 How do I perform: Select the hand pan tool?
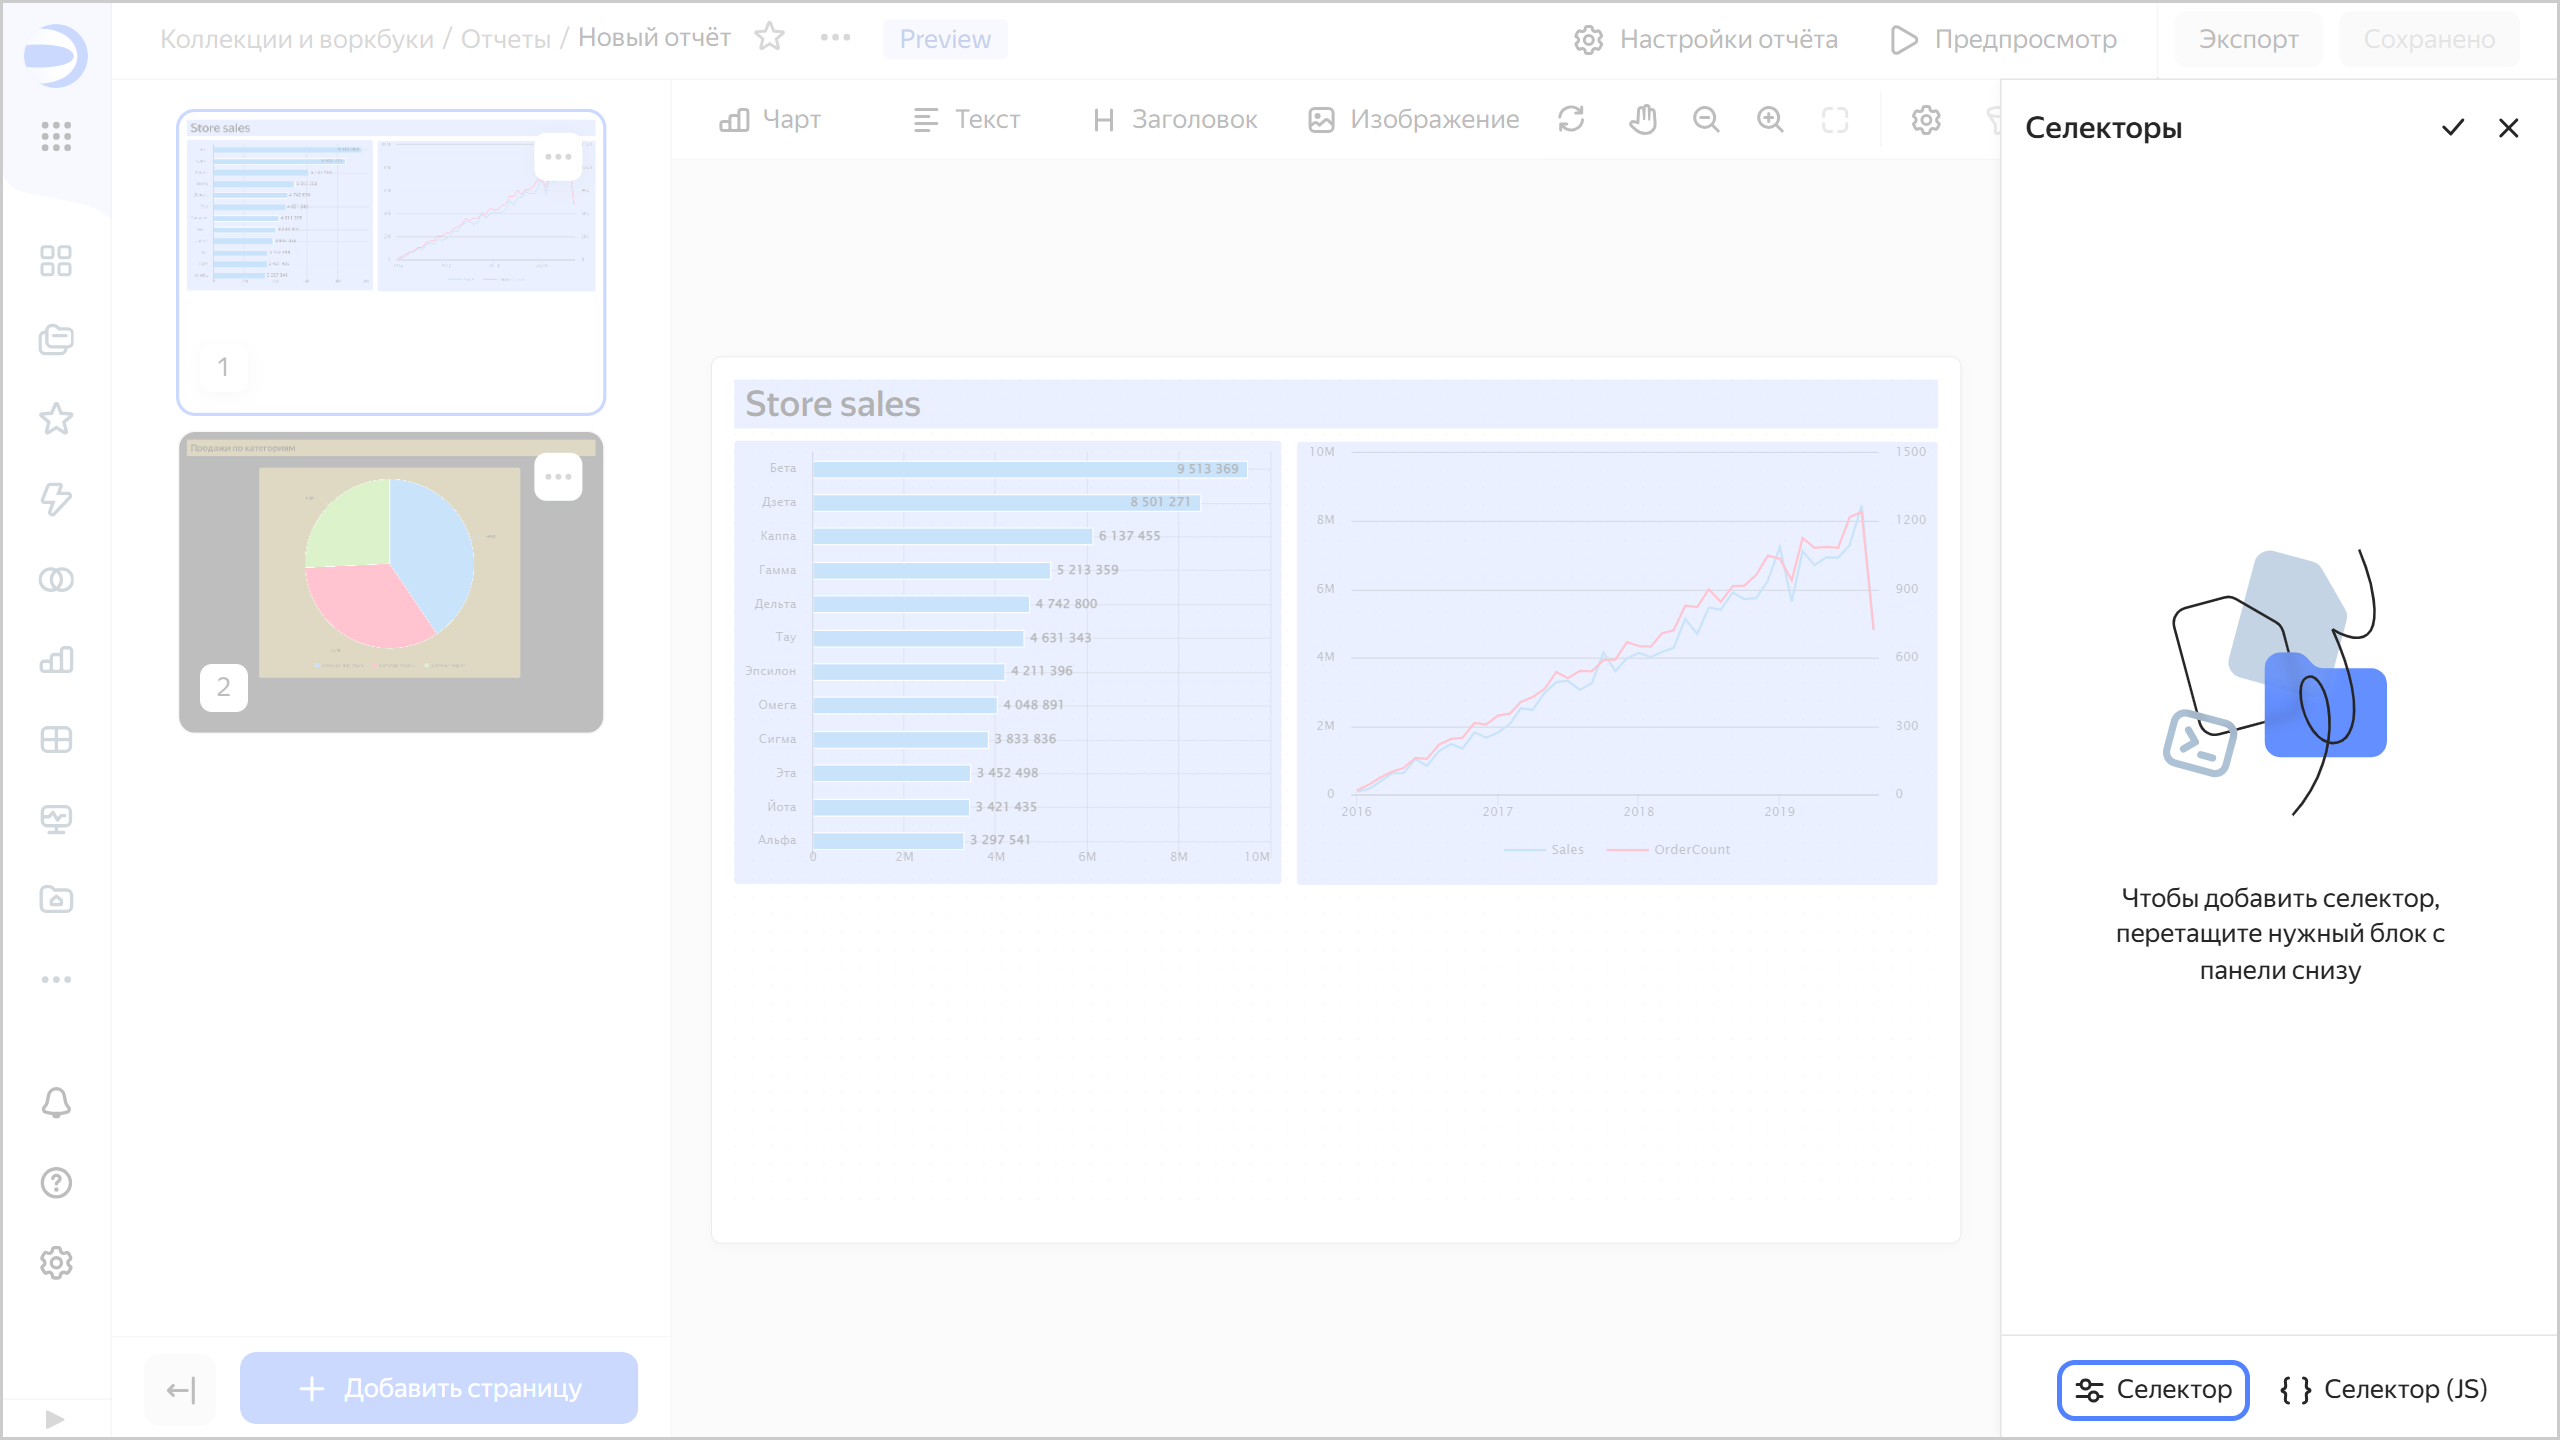pyautogui.click(x=1642, y=120)
